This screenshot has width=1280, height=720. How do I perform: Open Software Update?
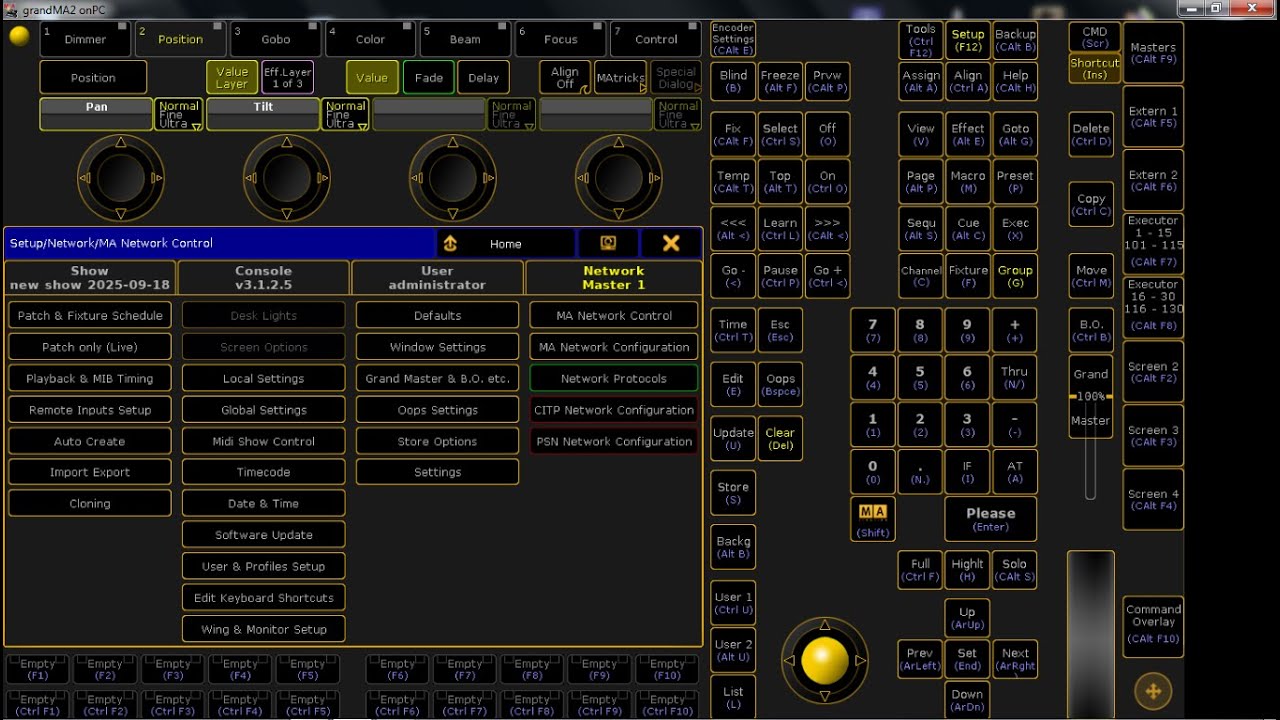point(264,535)
